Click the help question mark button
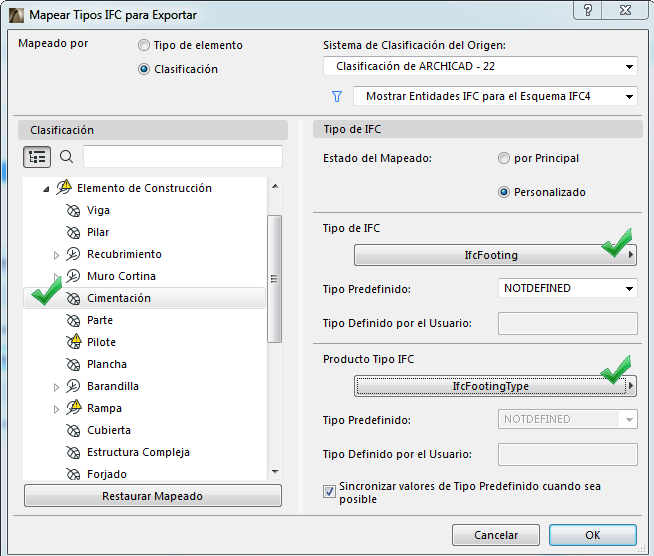654x556 pixels. click(x=592, y=12)
